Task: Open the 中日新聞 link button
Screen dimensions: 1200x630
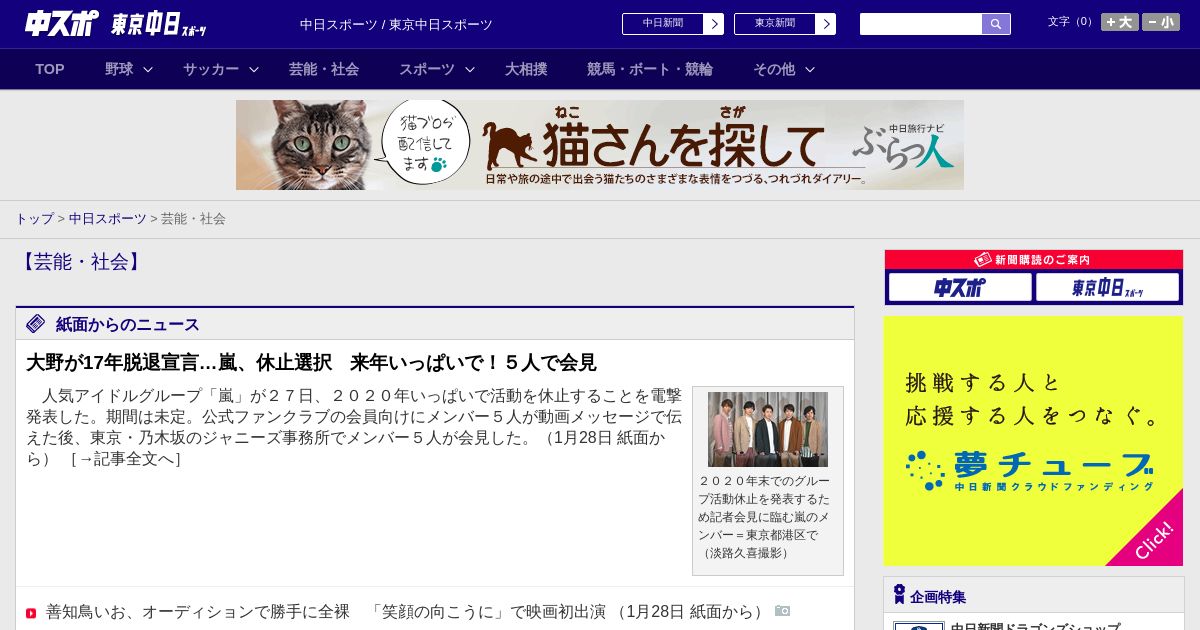Action: pos(663,24)
